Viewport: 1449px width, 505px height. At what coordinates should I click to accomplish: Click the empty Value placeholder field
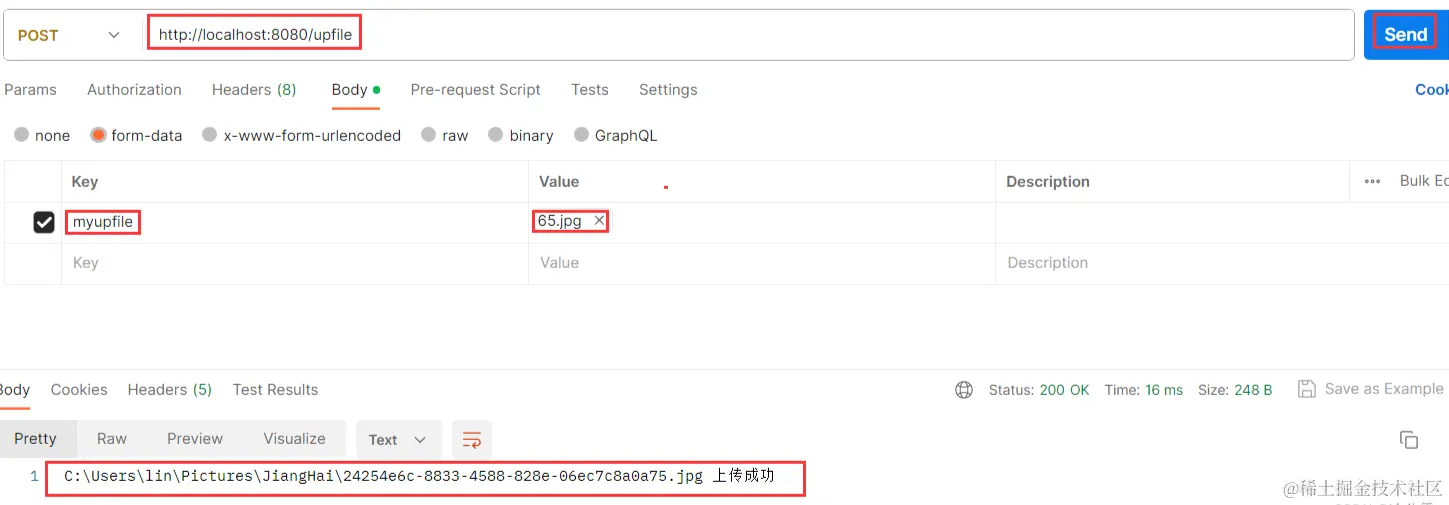click(761, 263)
